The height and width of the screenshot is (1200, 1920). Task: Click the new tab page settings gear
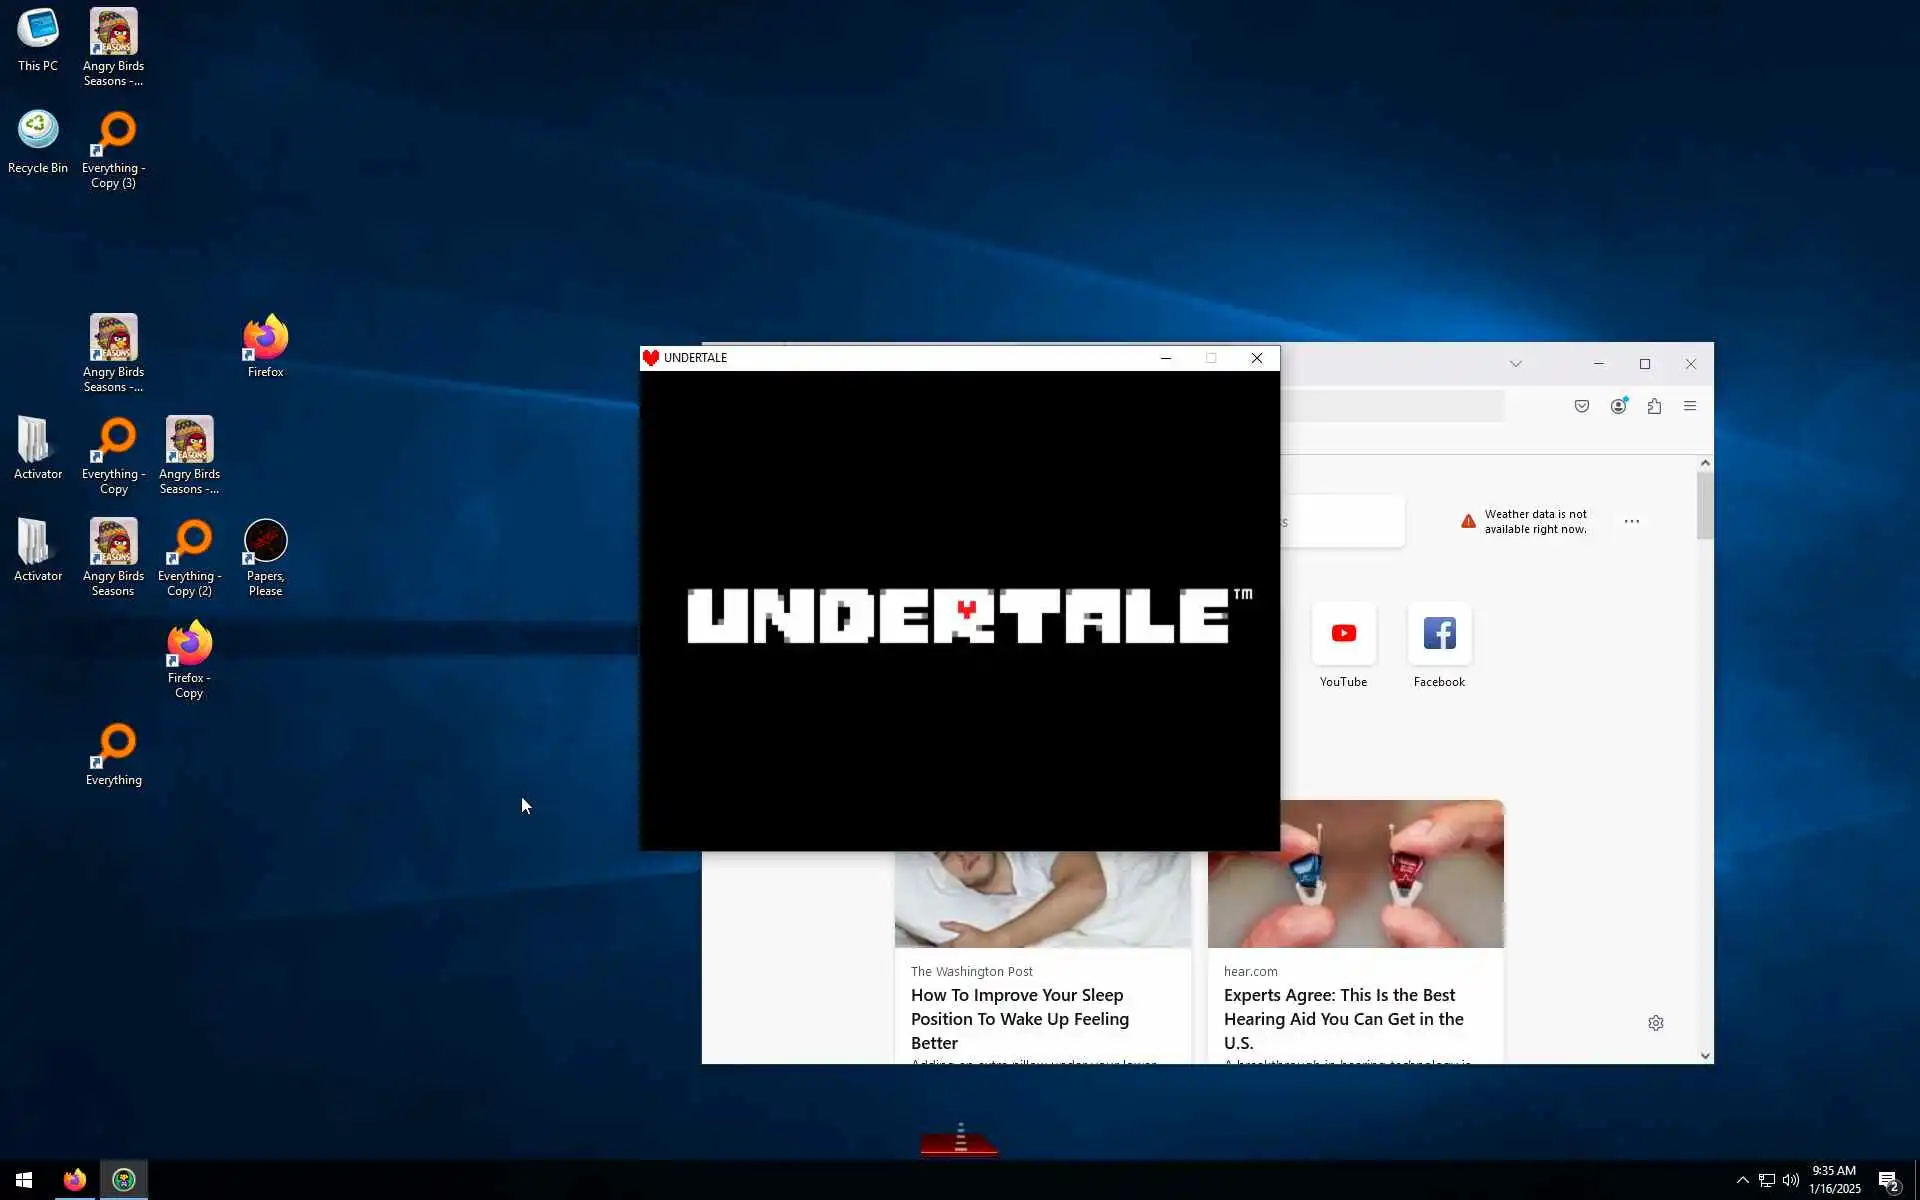[x=1655, y=1023]
